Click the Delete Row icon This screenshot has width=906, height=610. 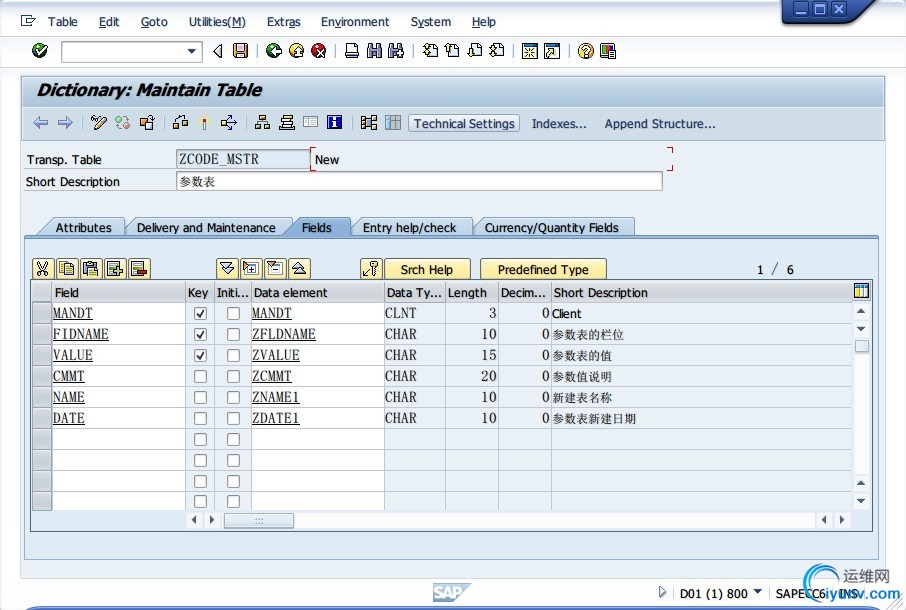click(139, 269)
